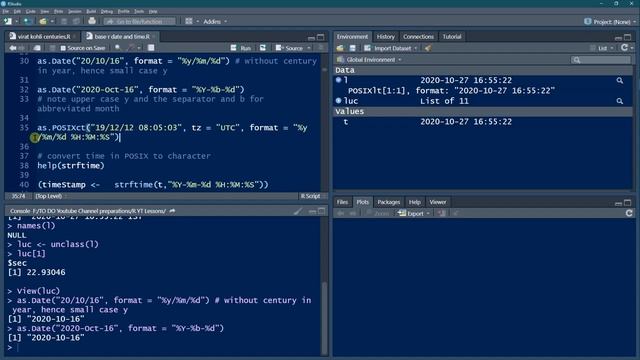Screen dimensions: 640x360
Task: Open workspace panes layout icon
Action: click(189, 21)
